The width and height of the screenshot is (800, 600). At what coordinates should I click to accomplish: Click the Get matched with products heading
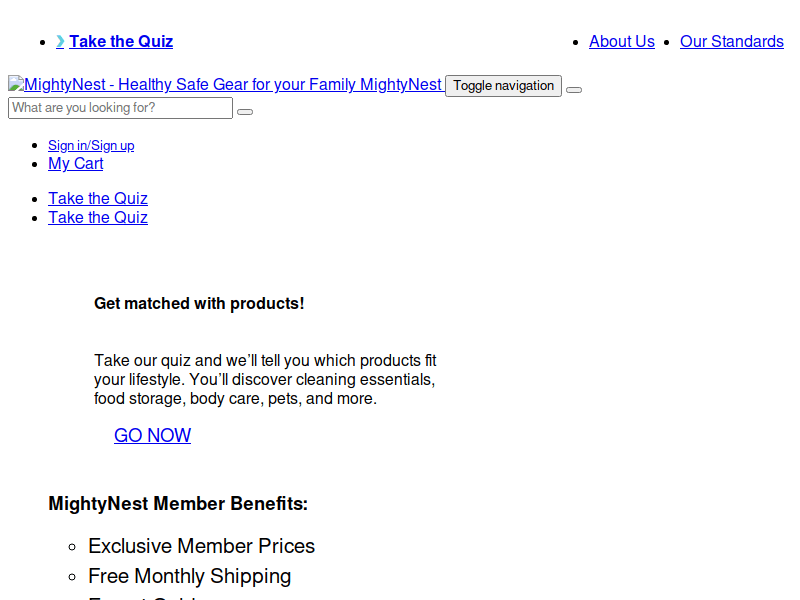[x=199, y=303]
